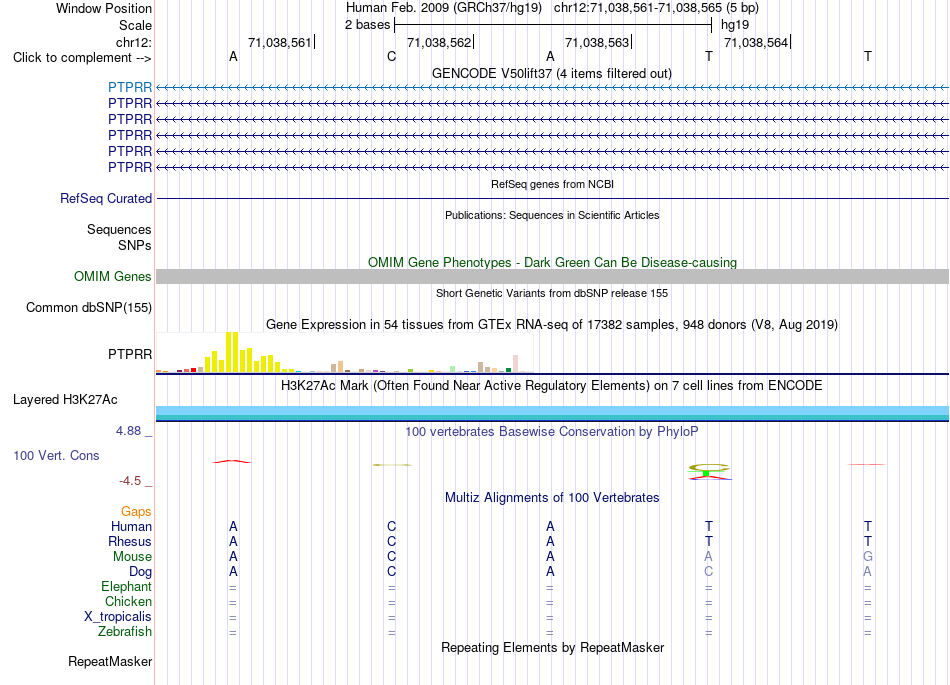Click the chr12: base position label

coord(133,42)
